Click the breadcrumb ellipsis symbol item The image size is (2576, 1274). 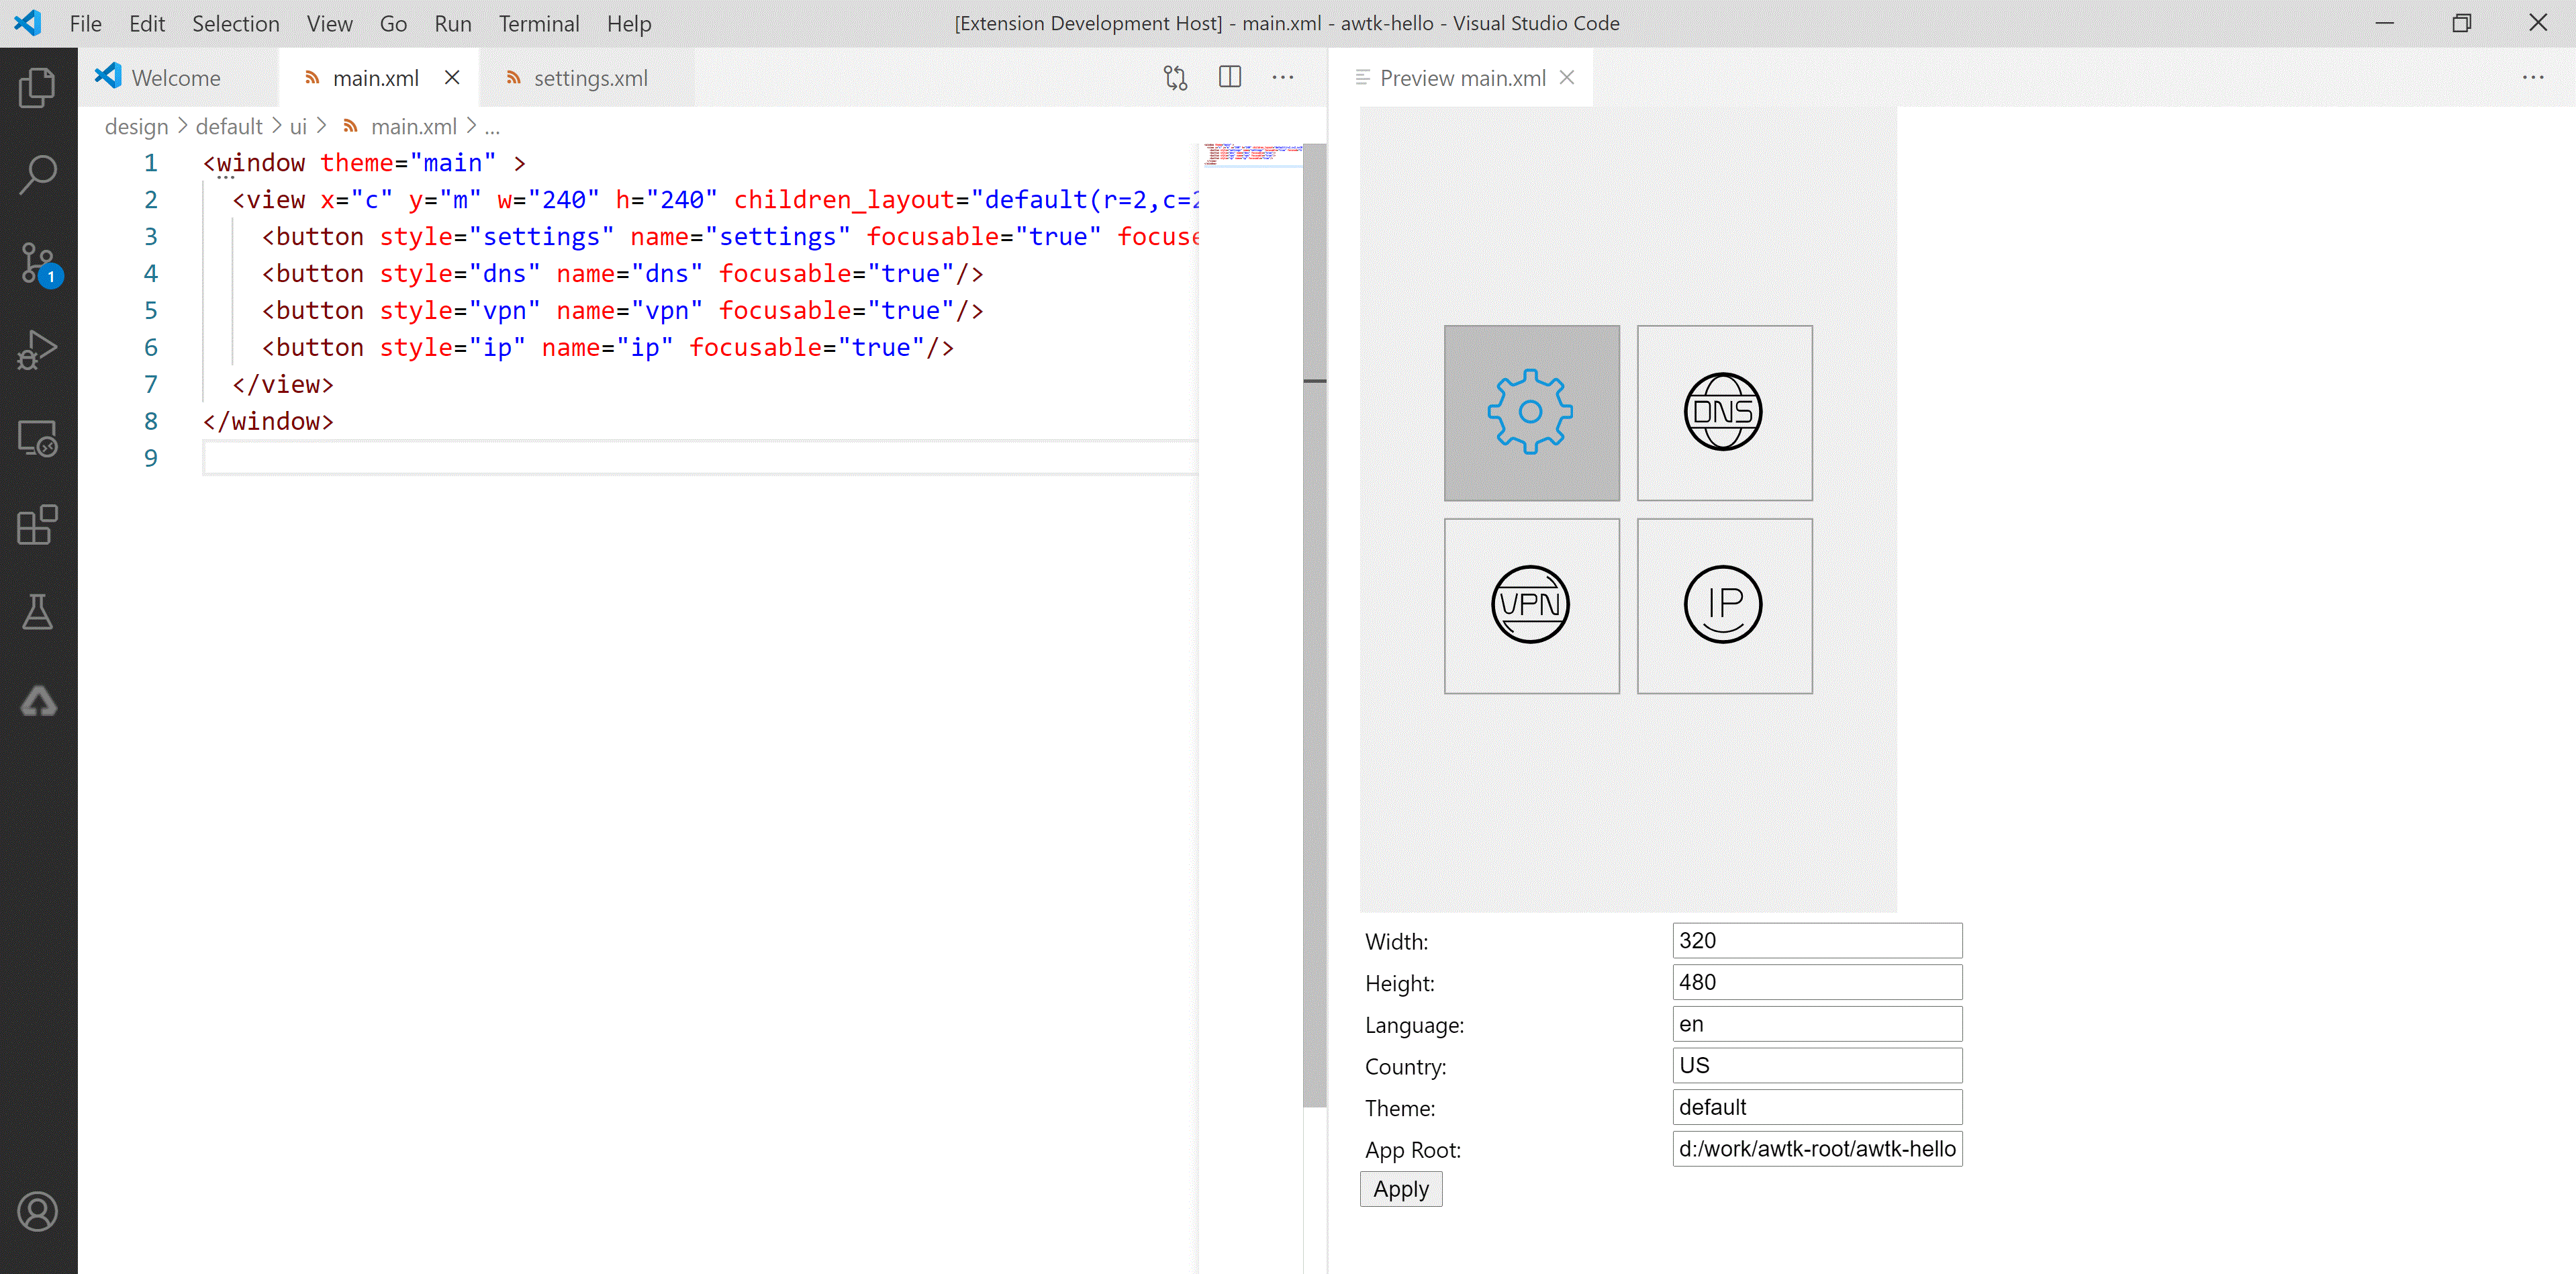492,127
